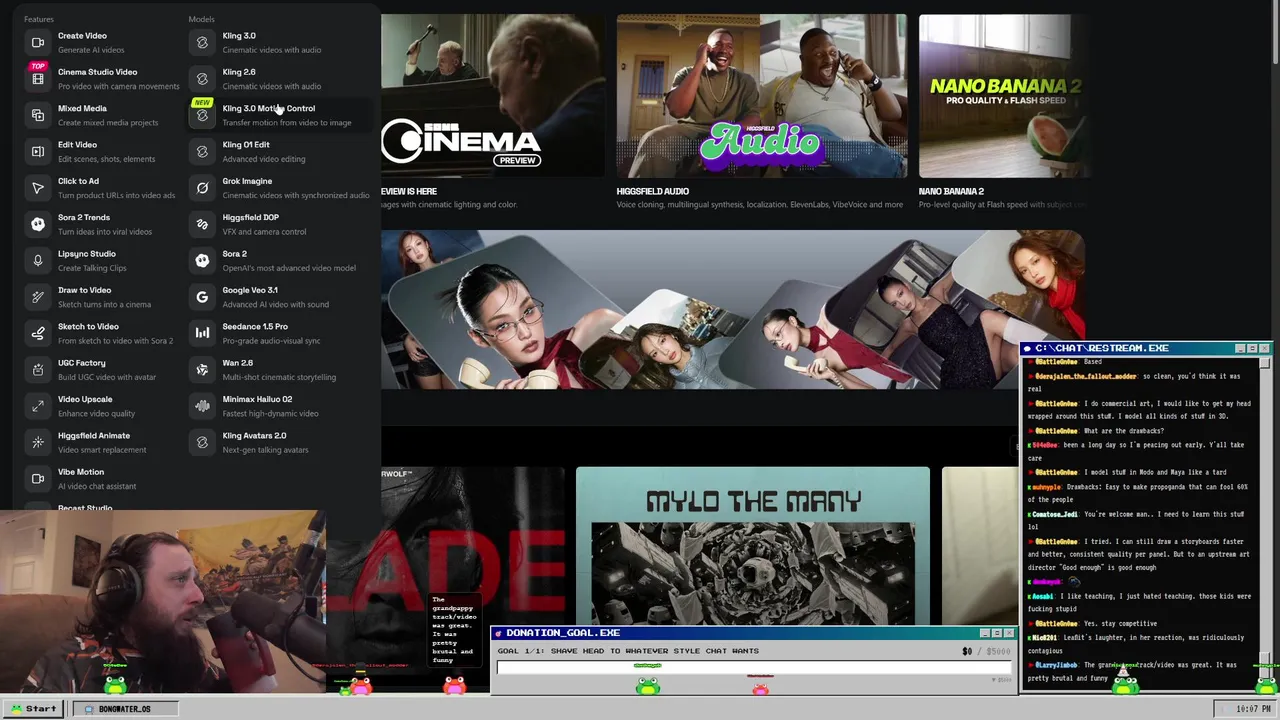The image size is (1280, 720).
Task: Click the Kling 3.0 model icon
Action: 202,42
